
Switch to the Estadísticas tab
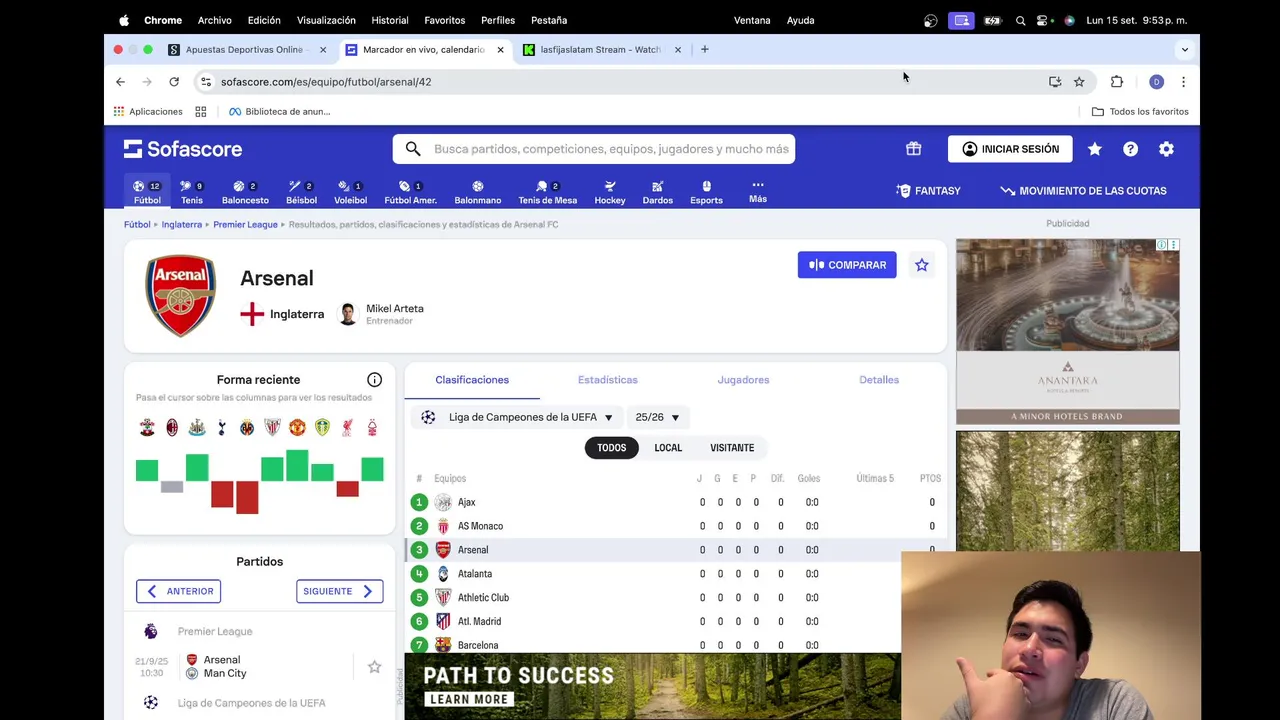click(x=607, y=380)
